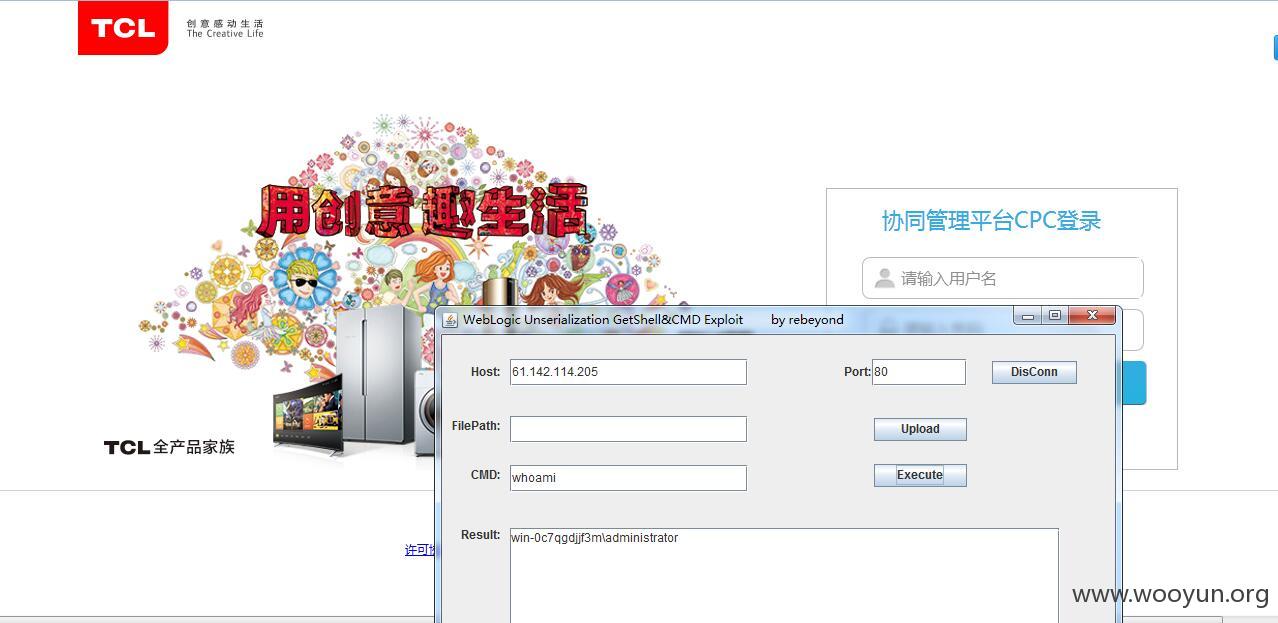
Task: Click the TCL 全产品家族 text
Action: 169,447
